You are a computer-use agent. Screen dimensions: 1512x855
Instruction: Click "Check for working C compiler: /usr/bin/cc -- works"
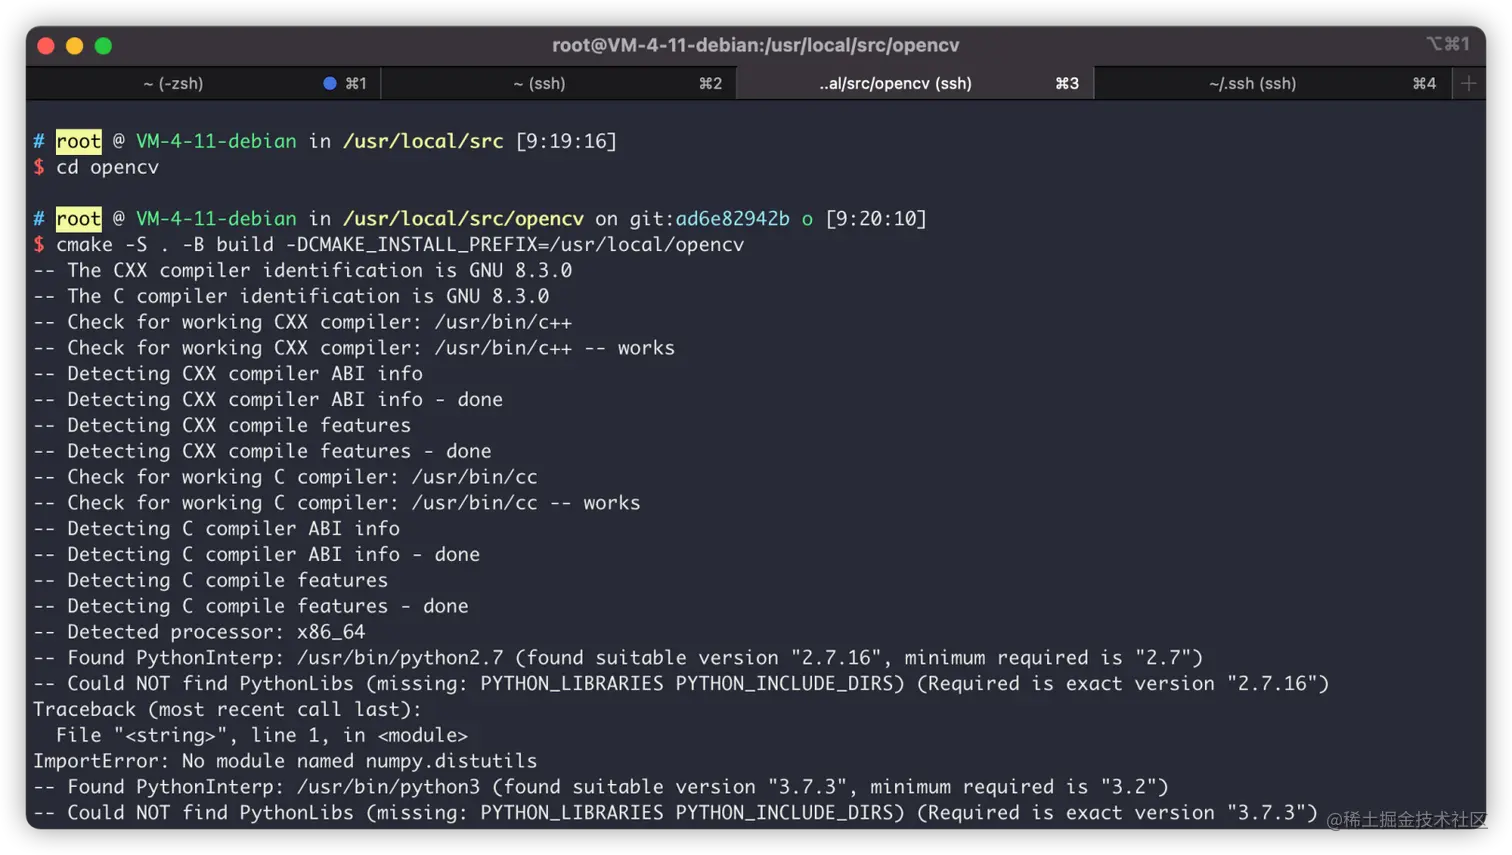pos(337,503)
